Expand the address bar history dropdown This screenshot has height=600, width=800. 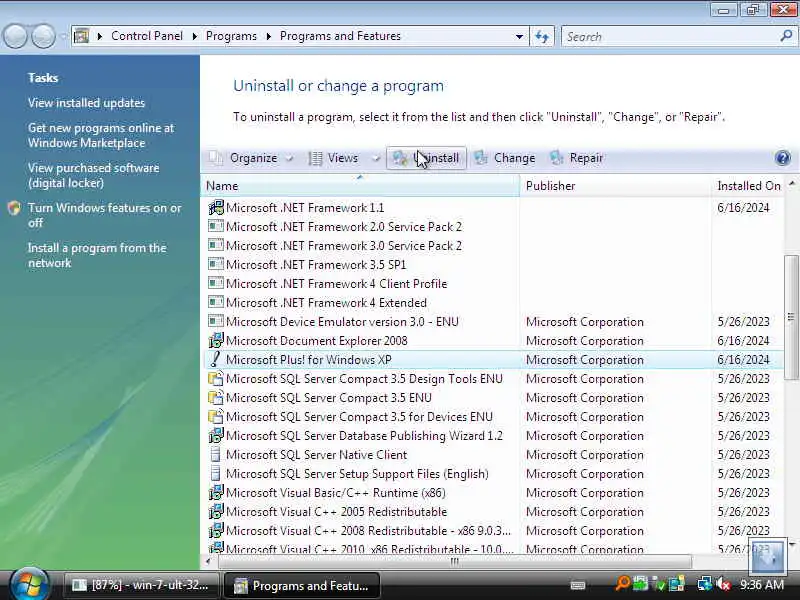pos(519,37)
